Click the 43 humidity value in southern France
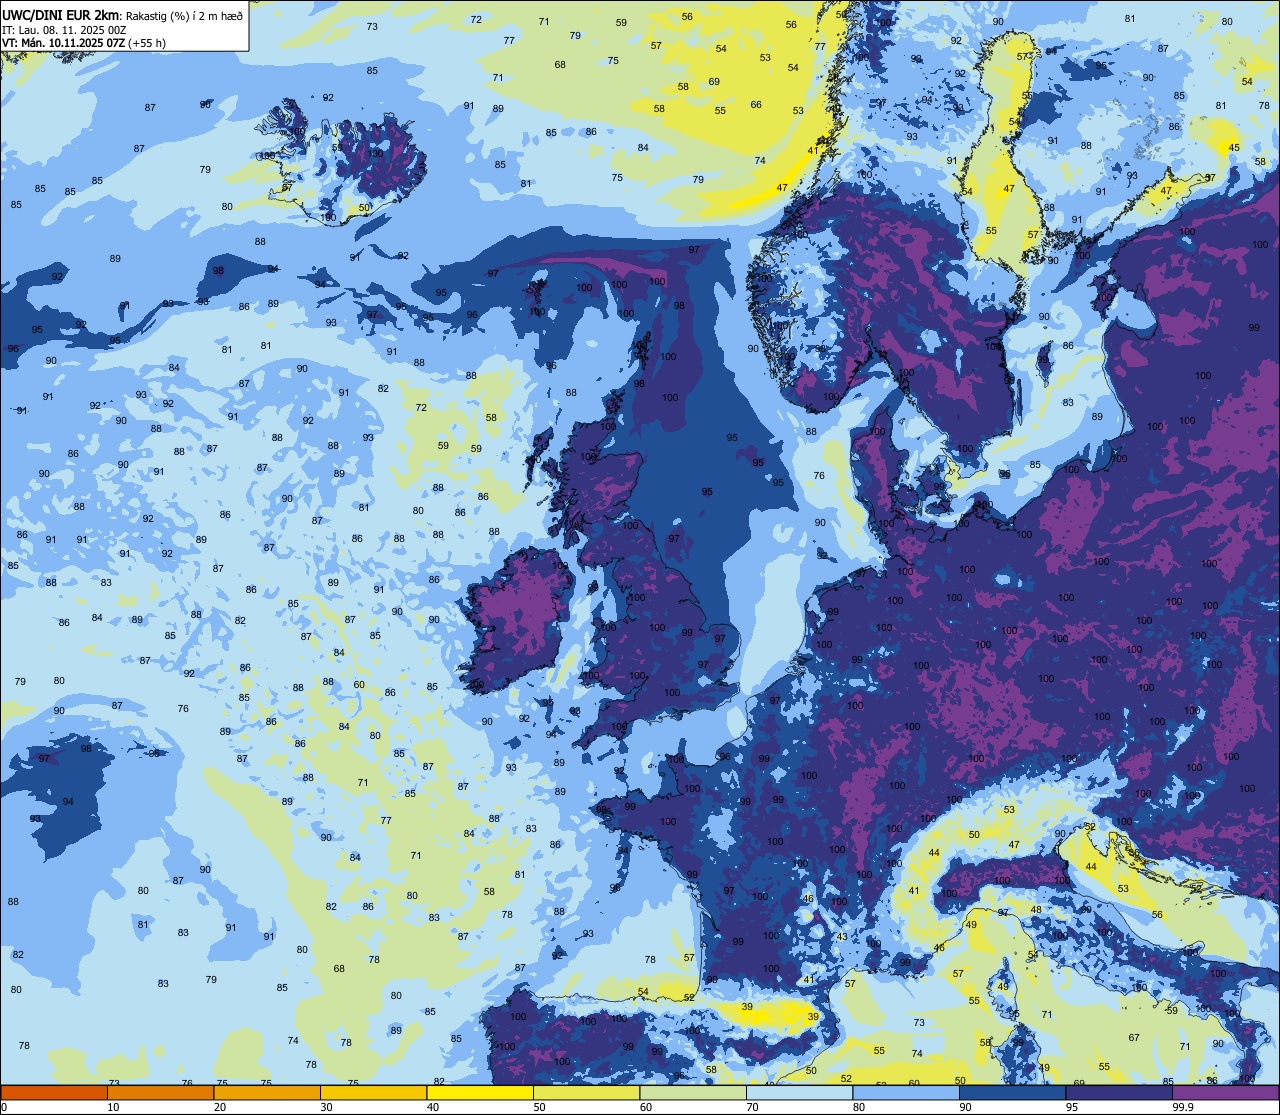 [842, 937]
